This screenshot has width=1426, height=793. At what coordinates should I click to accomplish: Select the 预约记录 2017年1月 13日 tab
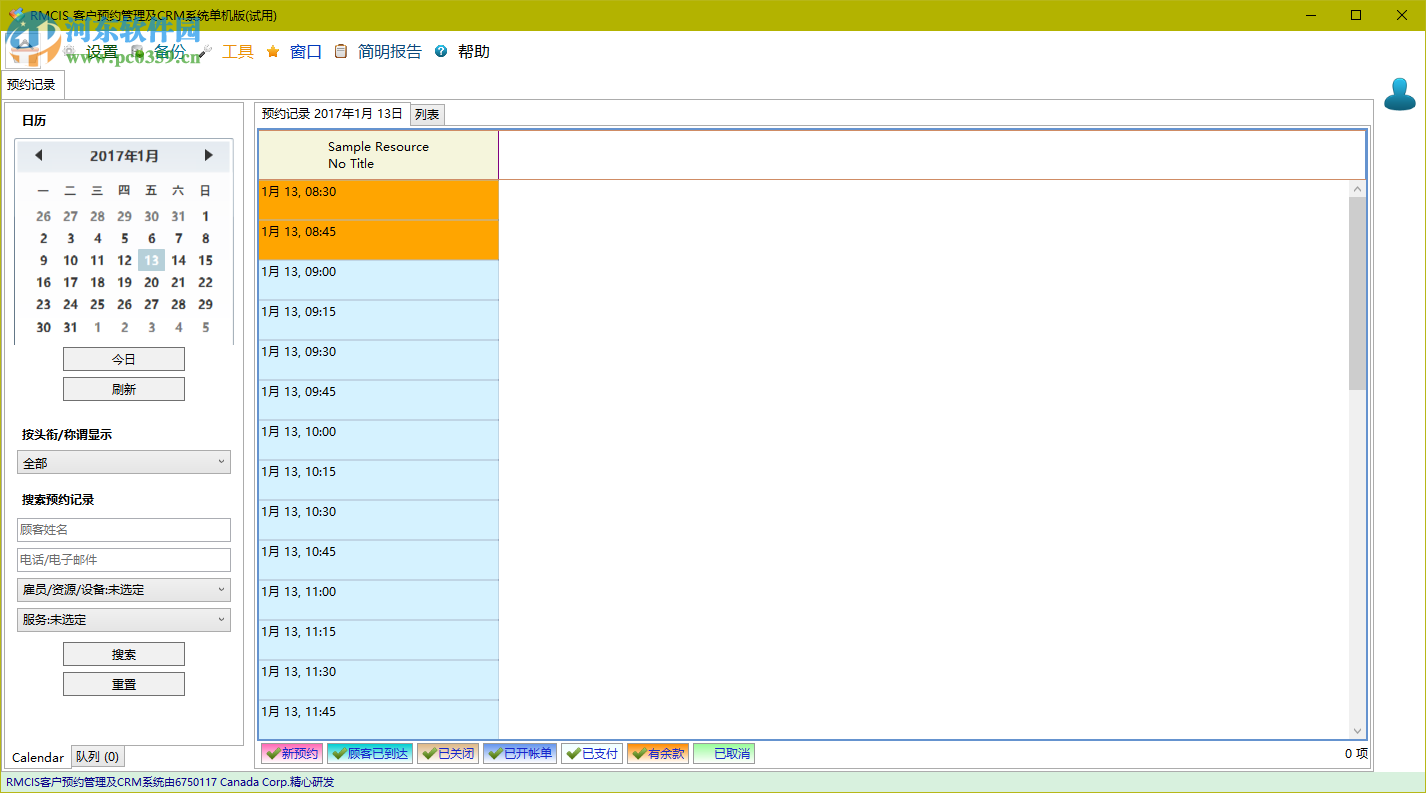tap(332, 114)
